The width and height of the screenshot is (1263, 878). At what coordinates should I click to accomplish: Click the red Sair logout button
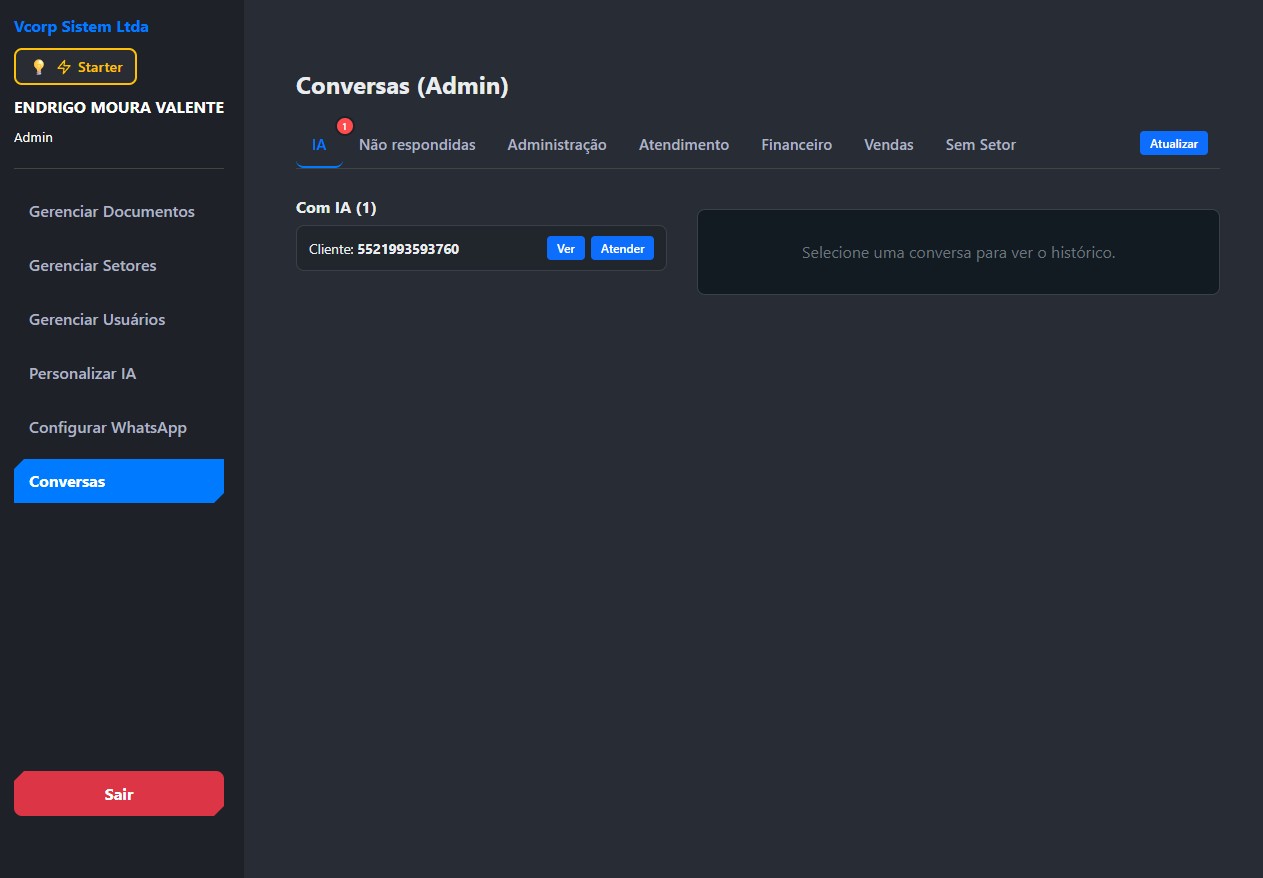(119, 794)
